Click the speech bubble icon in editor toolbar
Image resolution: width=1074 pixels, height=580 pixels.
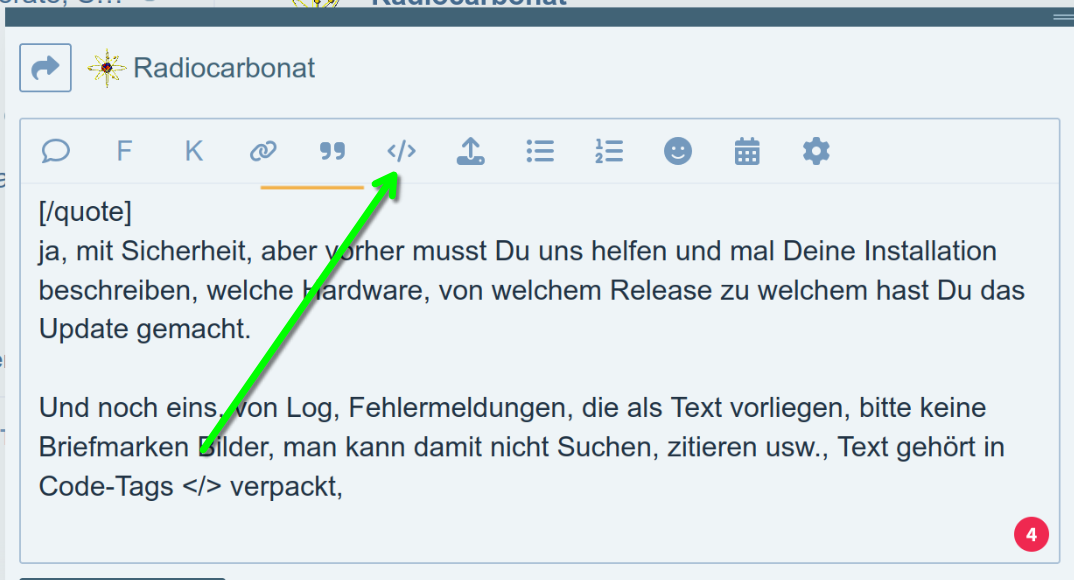click(56, 151)
